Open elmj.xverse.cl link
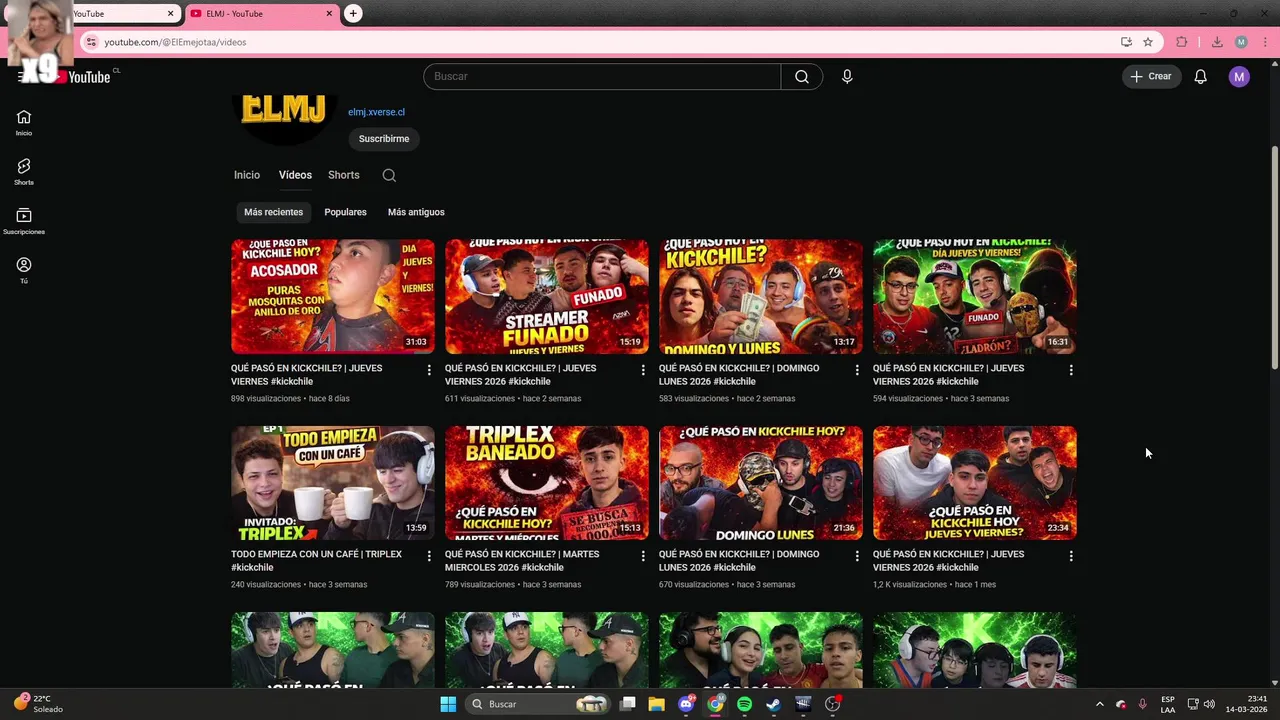The height and width of the screenshot is (720, 1280). point(376,112)
